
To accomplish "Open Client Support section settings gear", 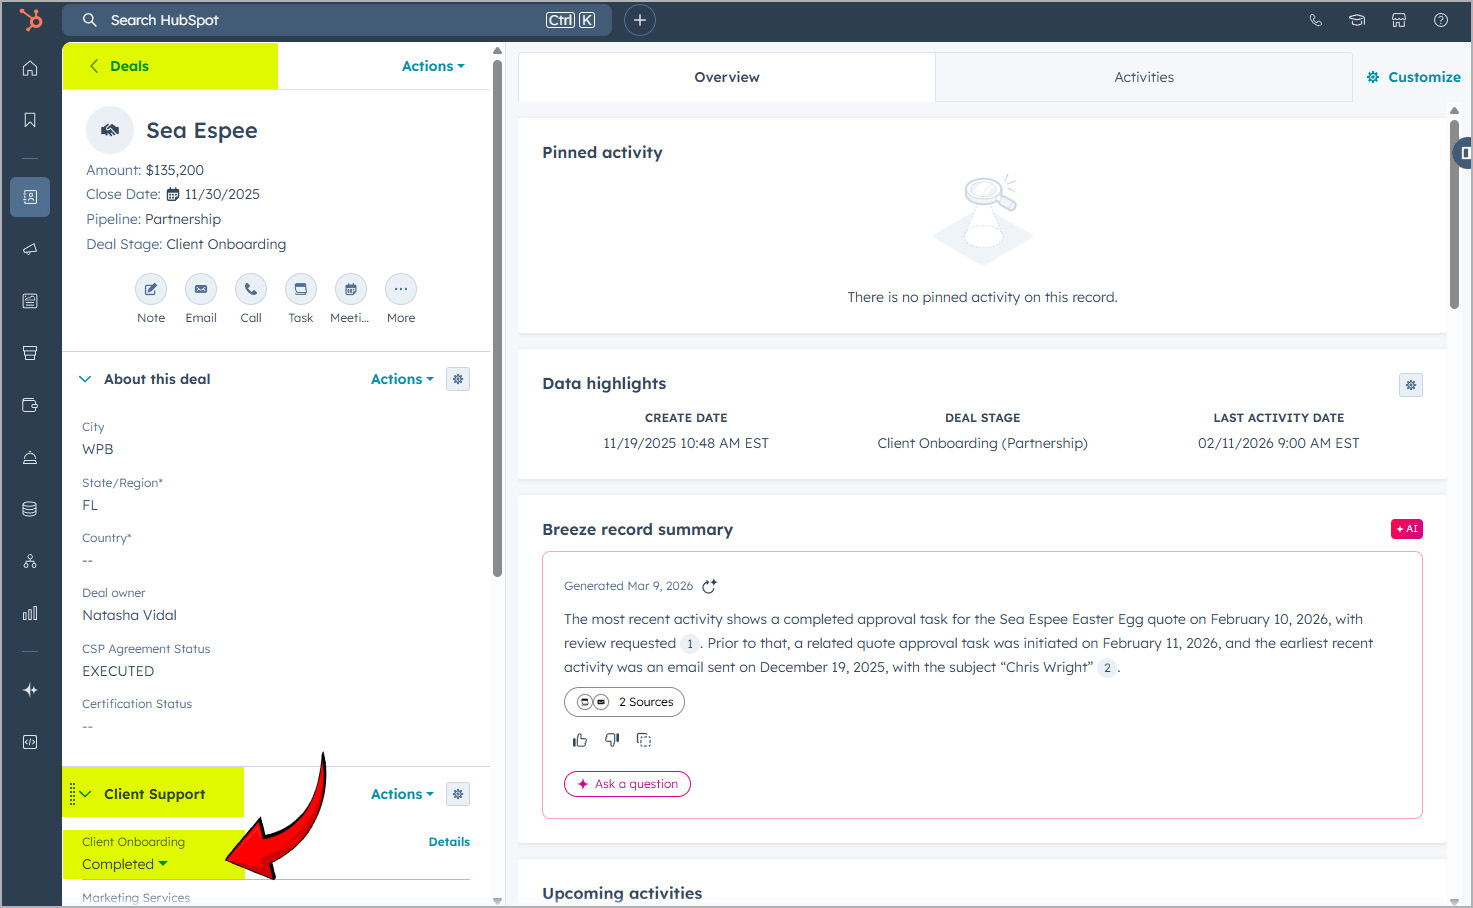I will (458, 794).
